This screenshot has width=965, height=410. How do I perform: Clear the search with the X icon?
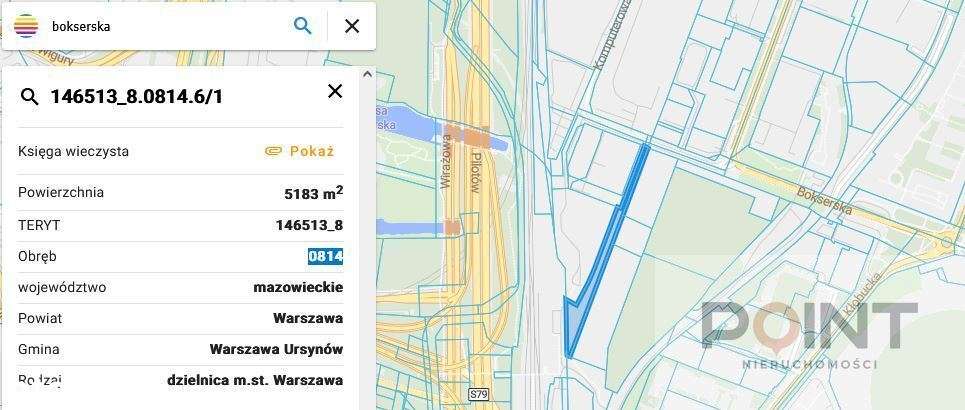pyautogui.click(x=351, y=26)
